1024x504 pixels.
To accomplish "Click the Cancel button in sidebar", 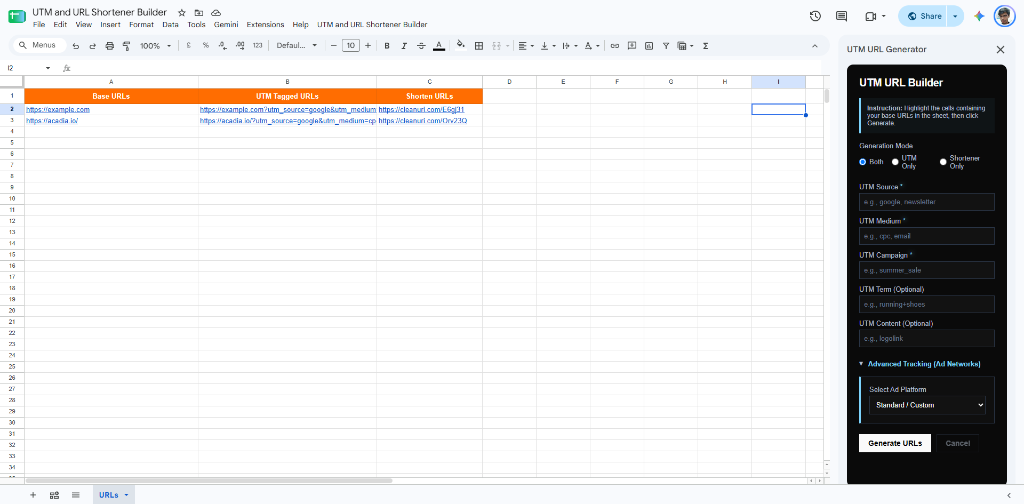I will 957,443.
